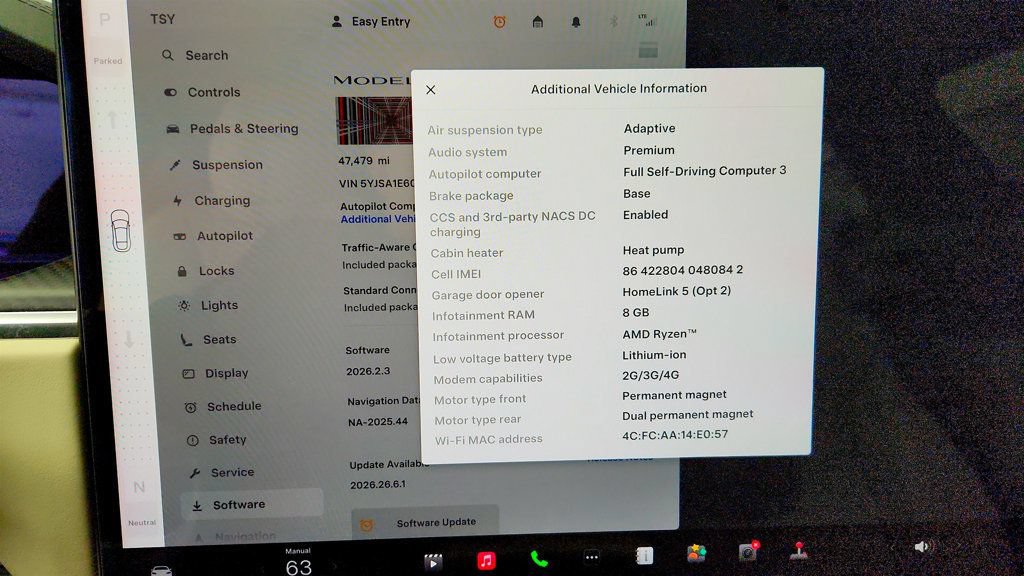Select Display settings
This screenshot has width=1024, height=576.
click(216, 374)
